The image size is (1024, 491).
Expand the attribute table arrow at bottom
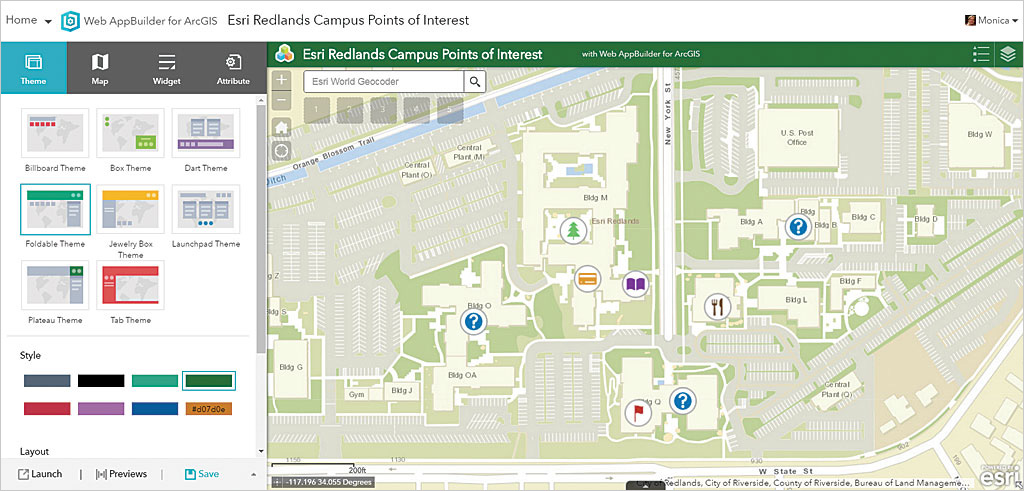645,486
